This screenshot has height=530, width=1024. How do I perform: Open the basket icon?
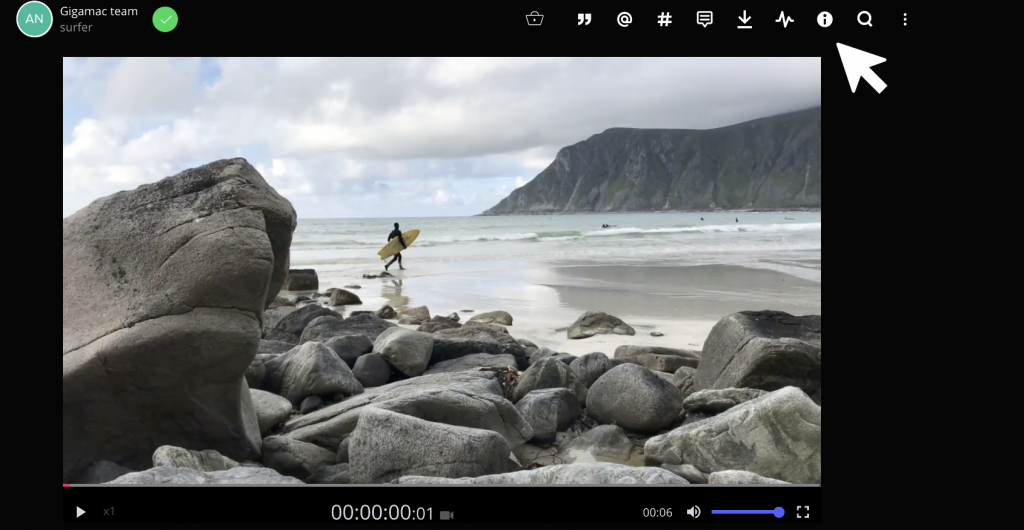pyautogui.click(x=534, y=19)
